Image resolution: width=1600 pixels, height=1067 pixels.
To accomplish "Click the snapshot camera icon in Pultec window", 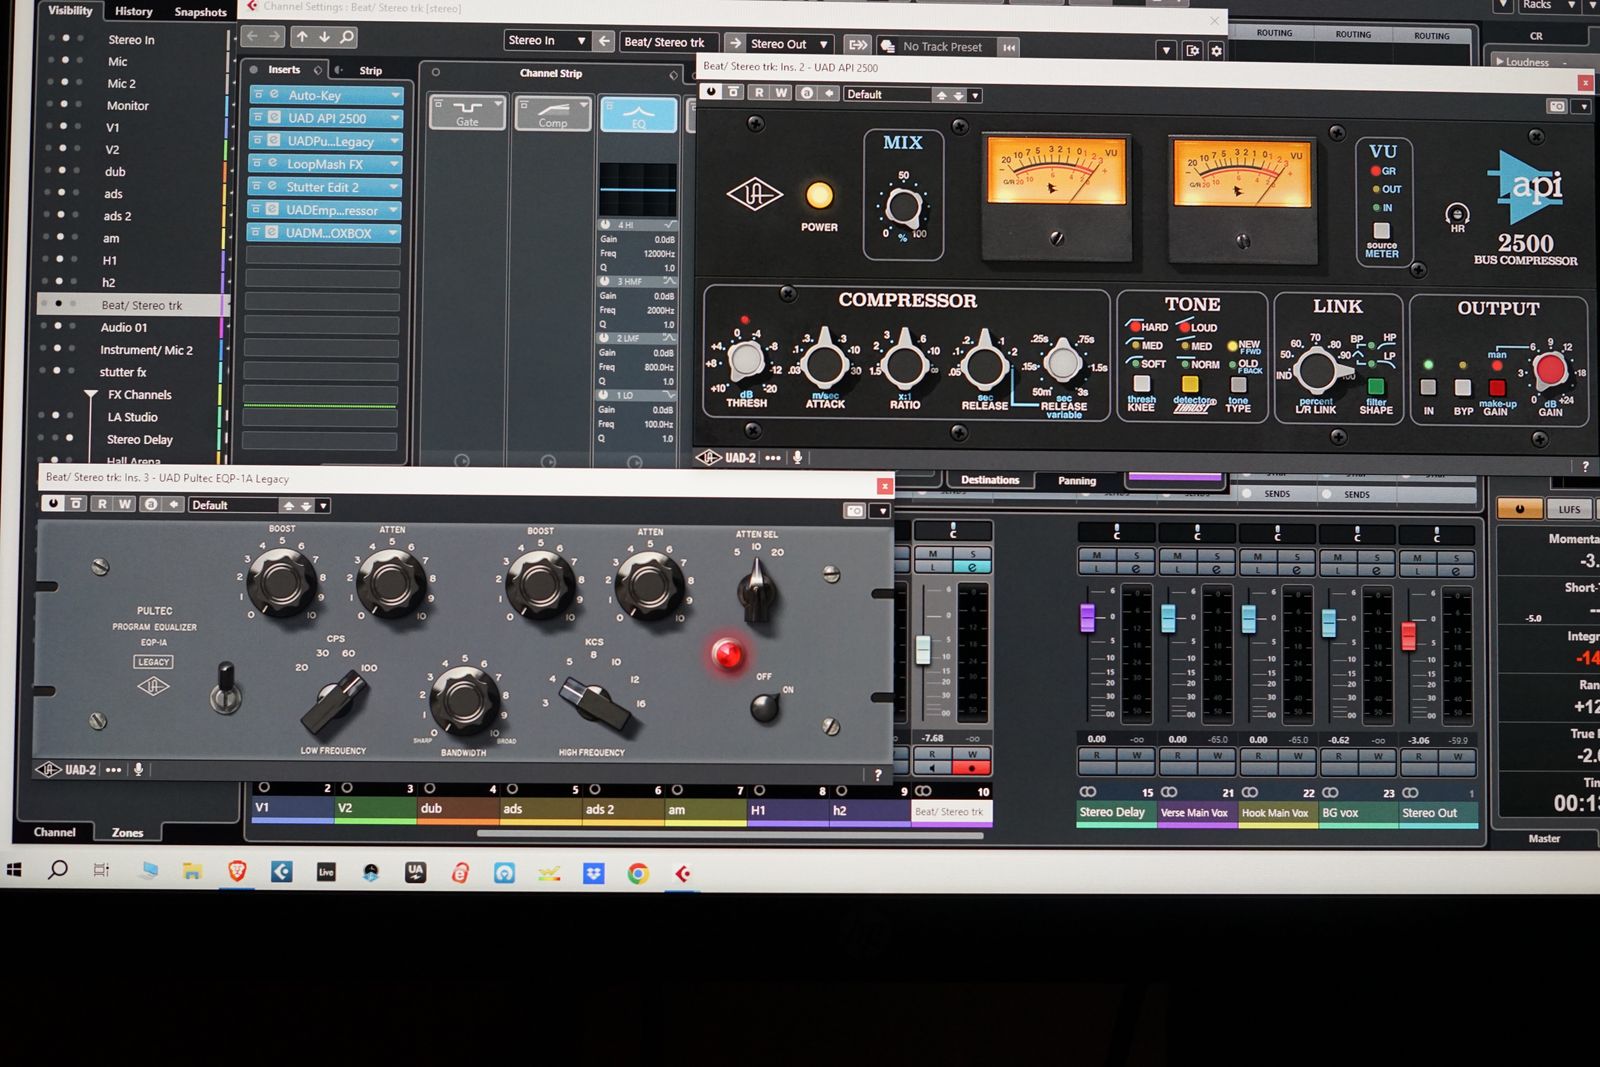I will 855,511.
